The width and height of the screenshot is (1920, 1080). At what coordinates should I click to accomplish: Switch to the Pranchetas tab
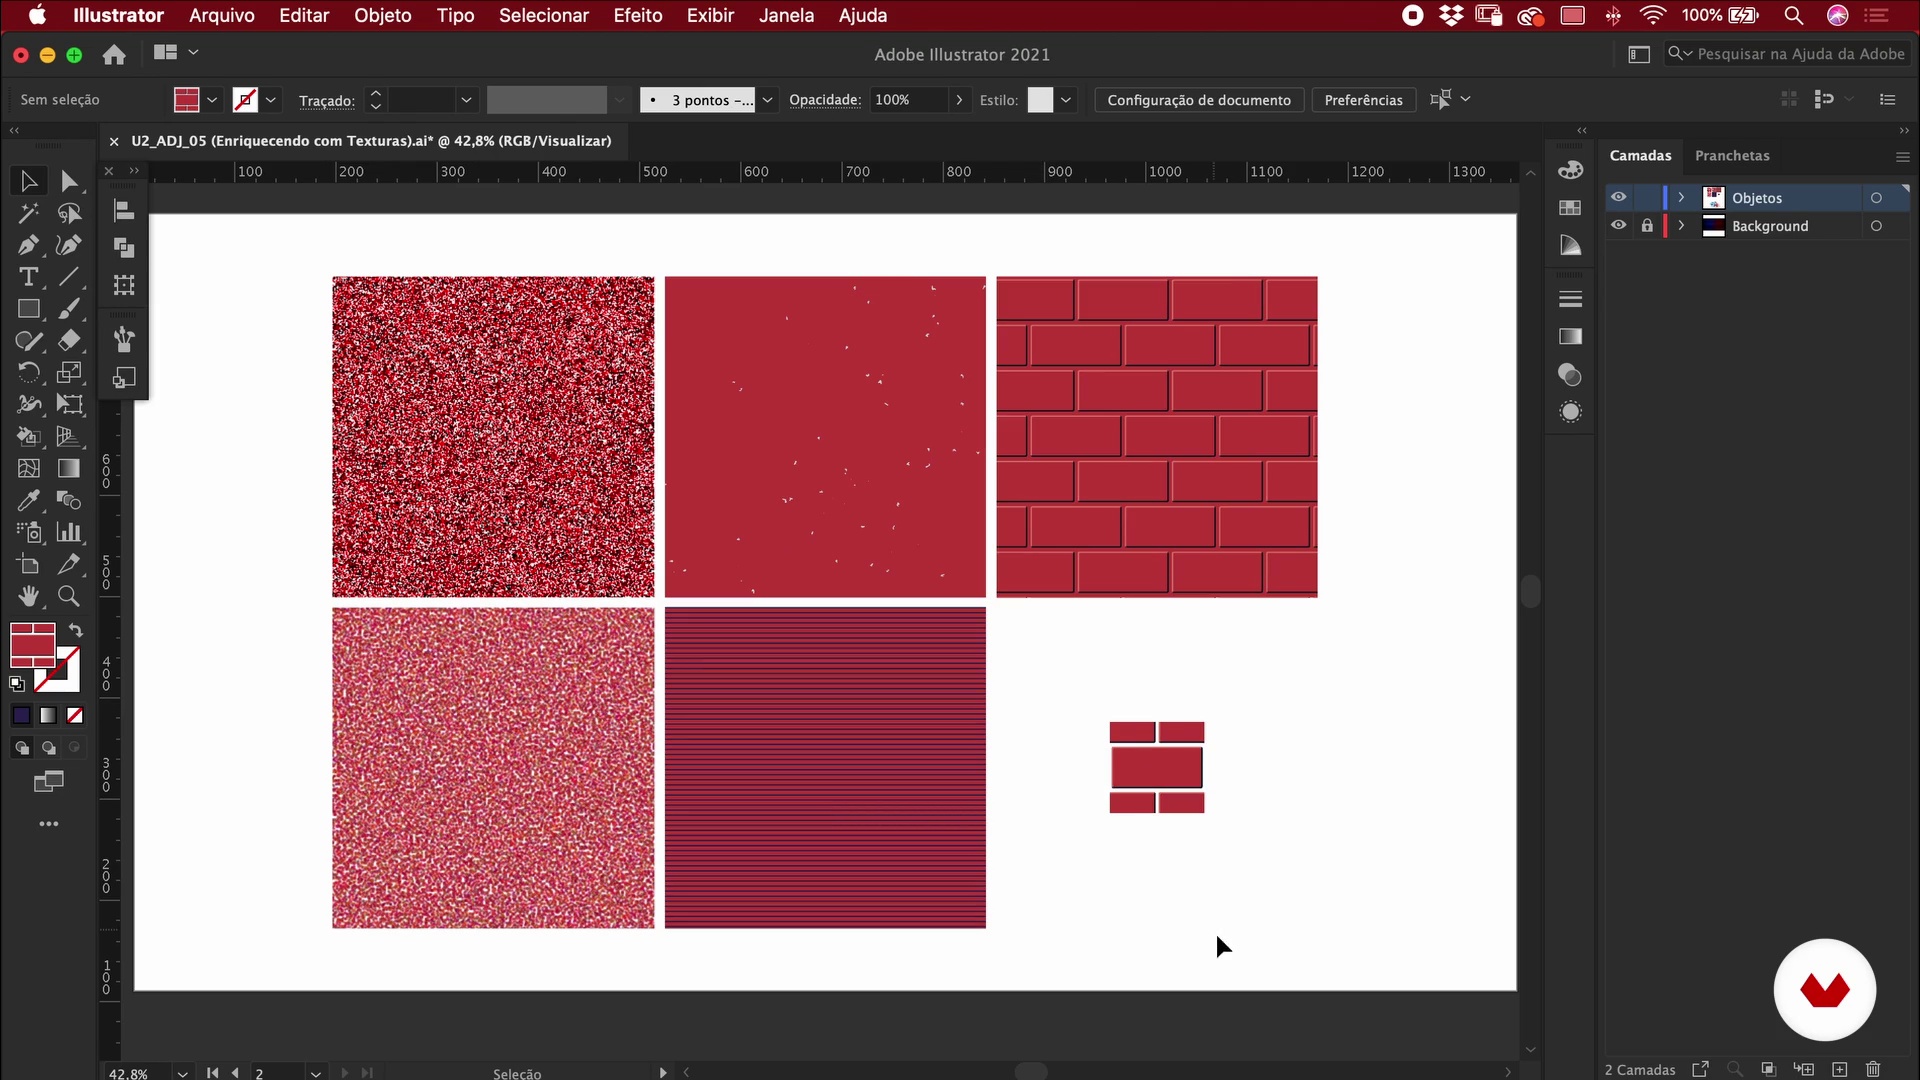pyautogui.click(x=1732, y=156)
